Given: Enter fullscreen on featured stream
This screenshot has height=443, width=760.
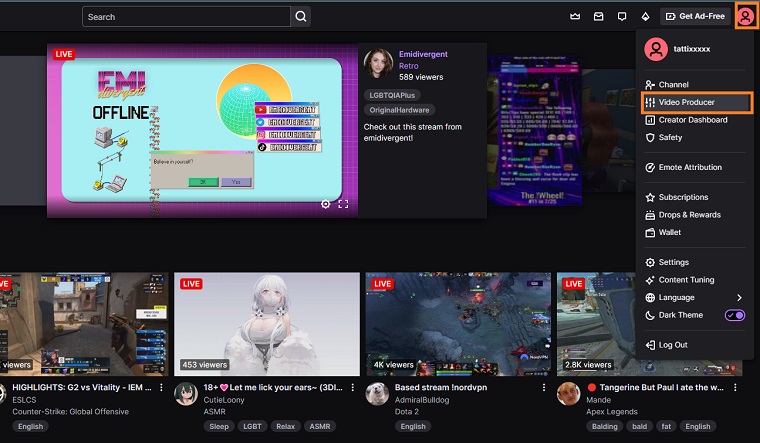Looking at the screenshot, I should [343, 204].
